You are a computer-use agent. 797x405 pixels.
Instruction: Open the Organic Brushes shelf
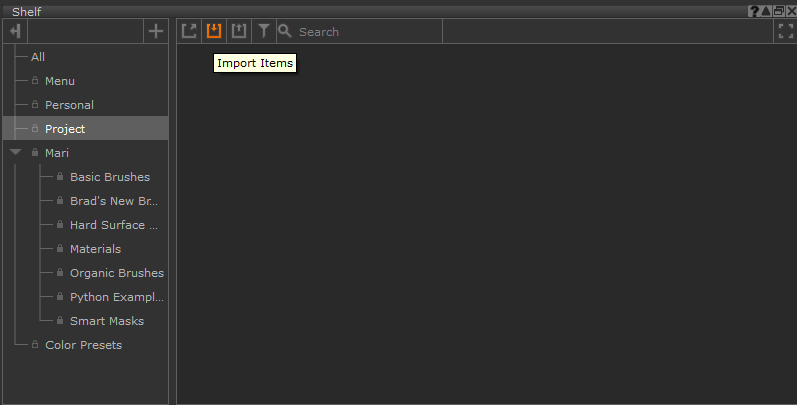(116, 273)
